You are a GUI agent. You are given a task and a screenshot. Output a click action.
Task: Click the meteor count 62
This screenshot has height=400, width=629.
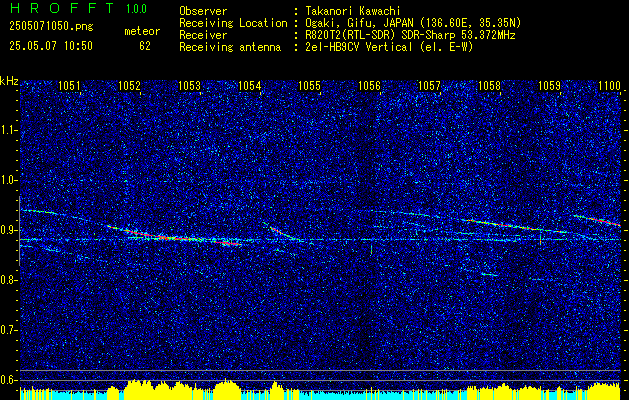(145, 46)
